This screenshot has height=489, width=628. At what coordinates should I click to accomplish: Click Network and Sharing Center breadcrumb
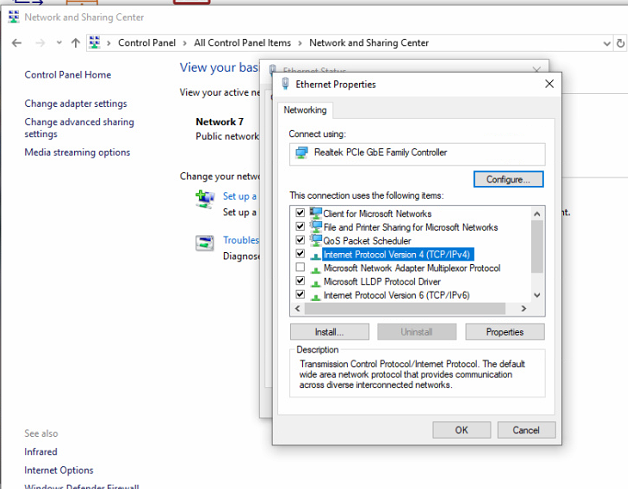(369, 43)
